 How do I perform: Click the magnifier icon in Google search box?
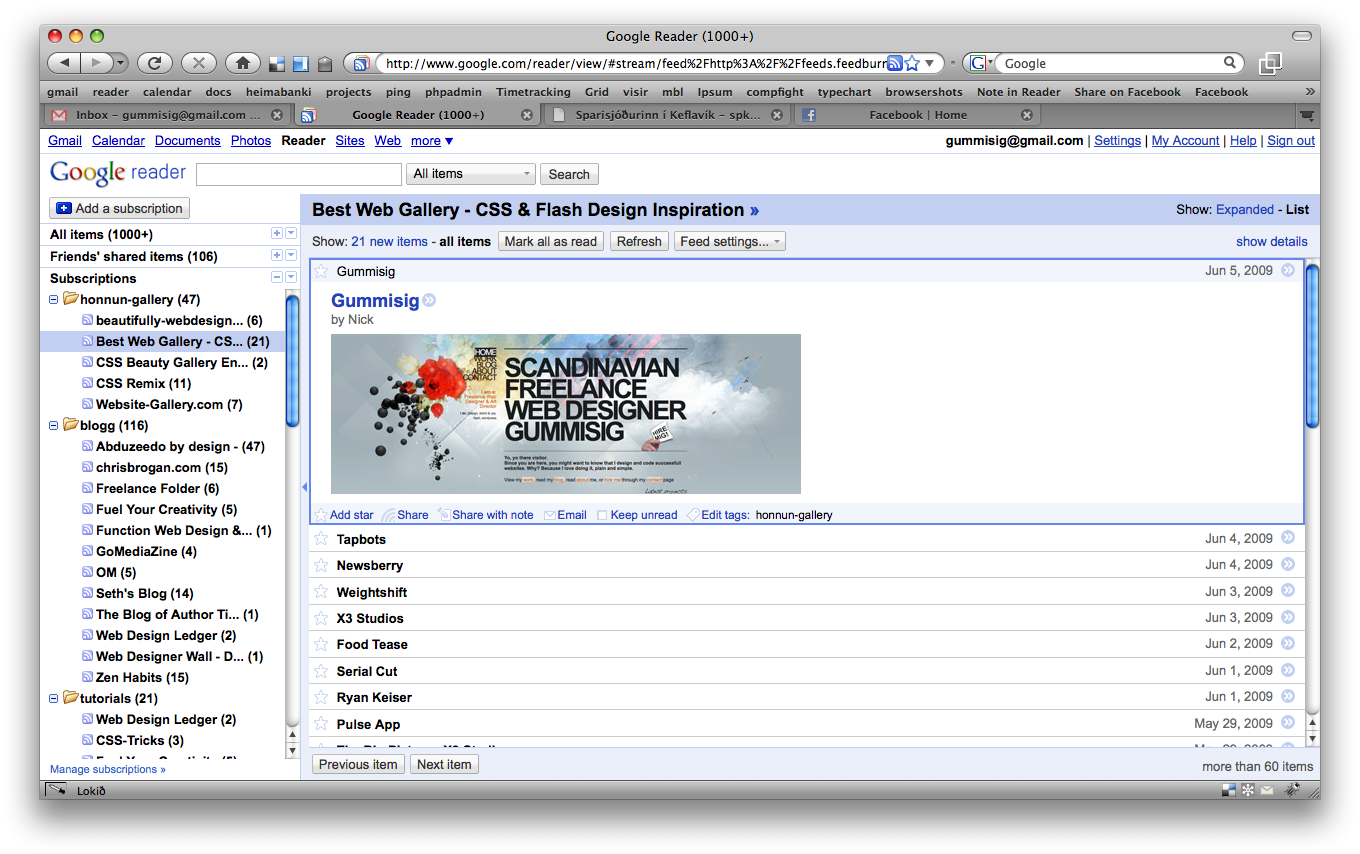(x=1231, y=63)
